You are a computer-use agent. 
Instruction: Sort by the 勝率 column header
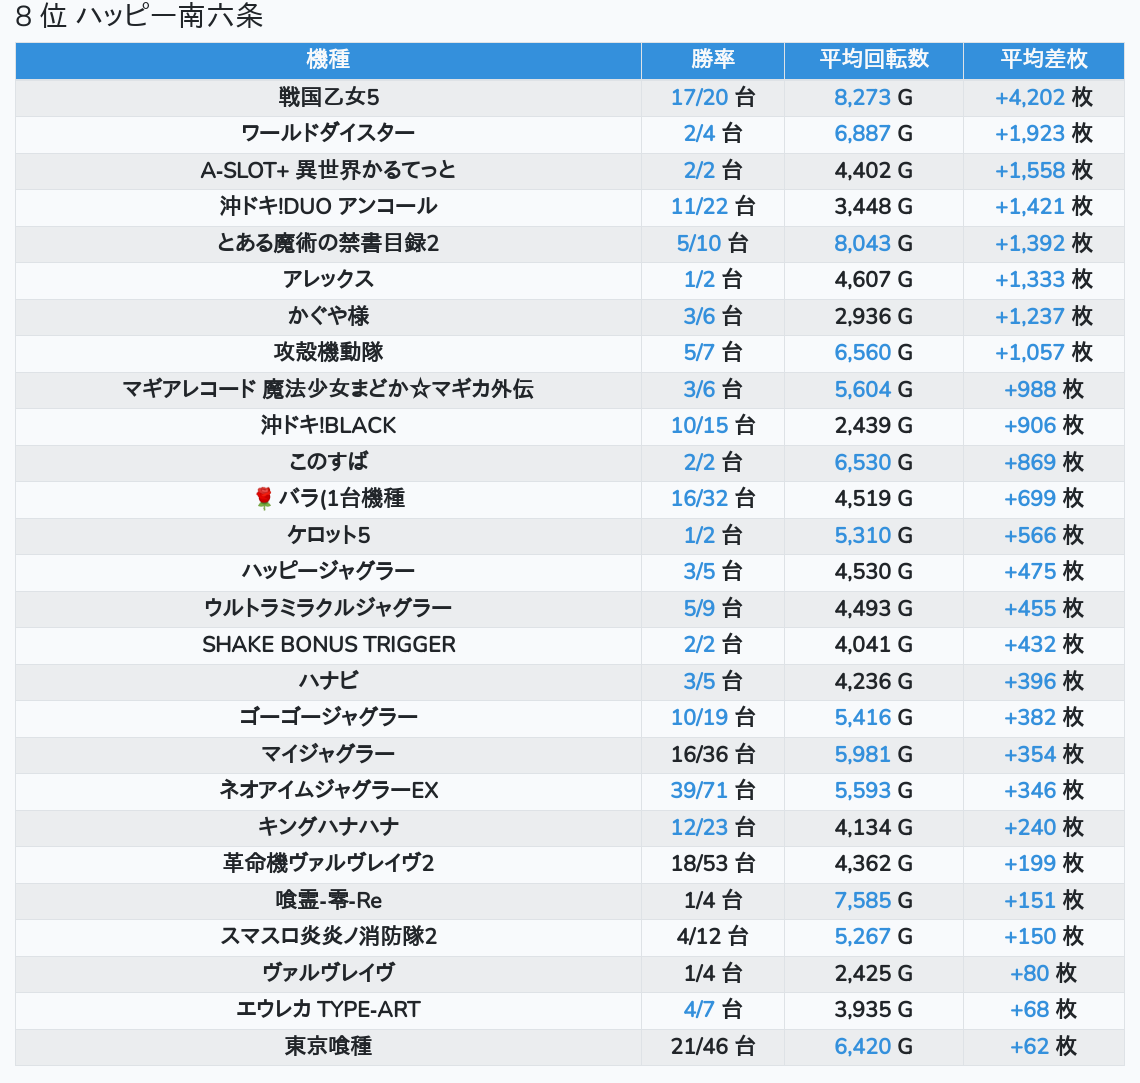(x=712, y=59)
